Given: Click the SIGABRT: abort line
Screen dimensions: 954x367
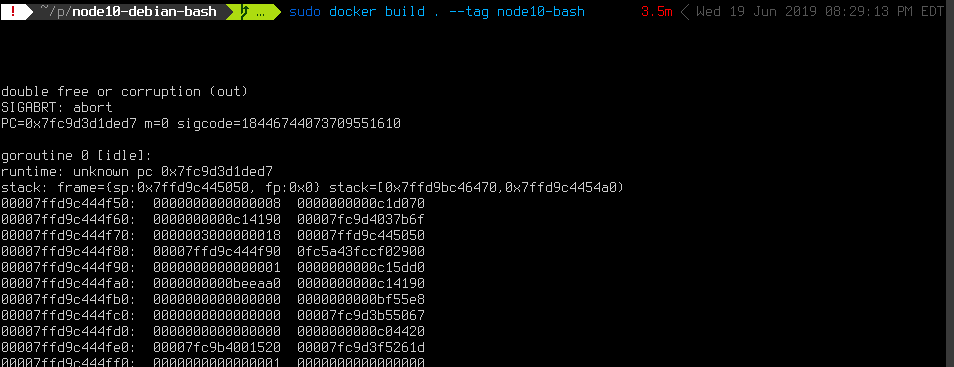Looking at the screenshot, I should click(57, 108).
